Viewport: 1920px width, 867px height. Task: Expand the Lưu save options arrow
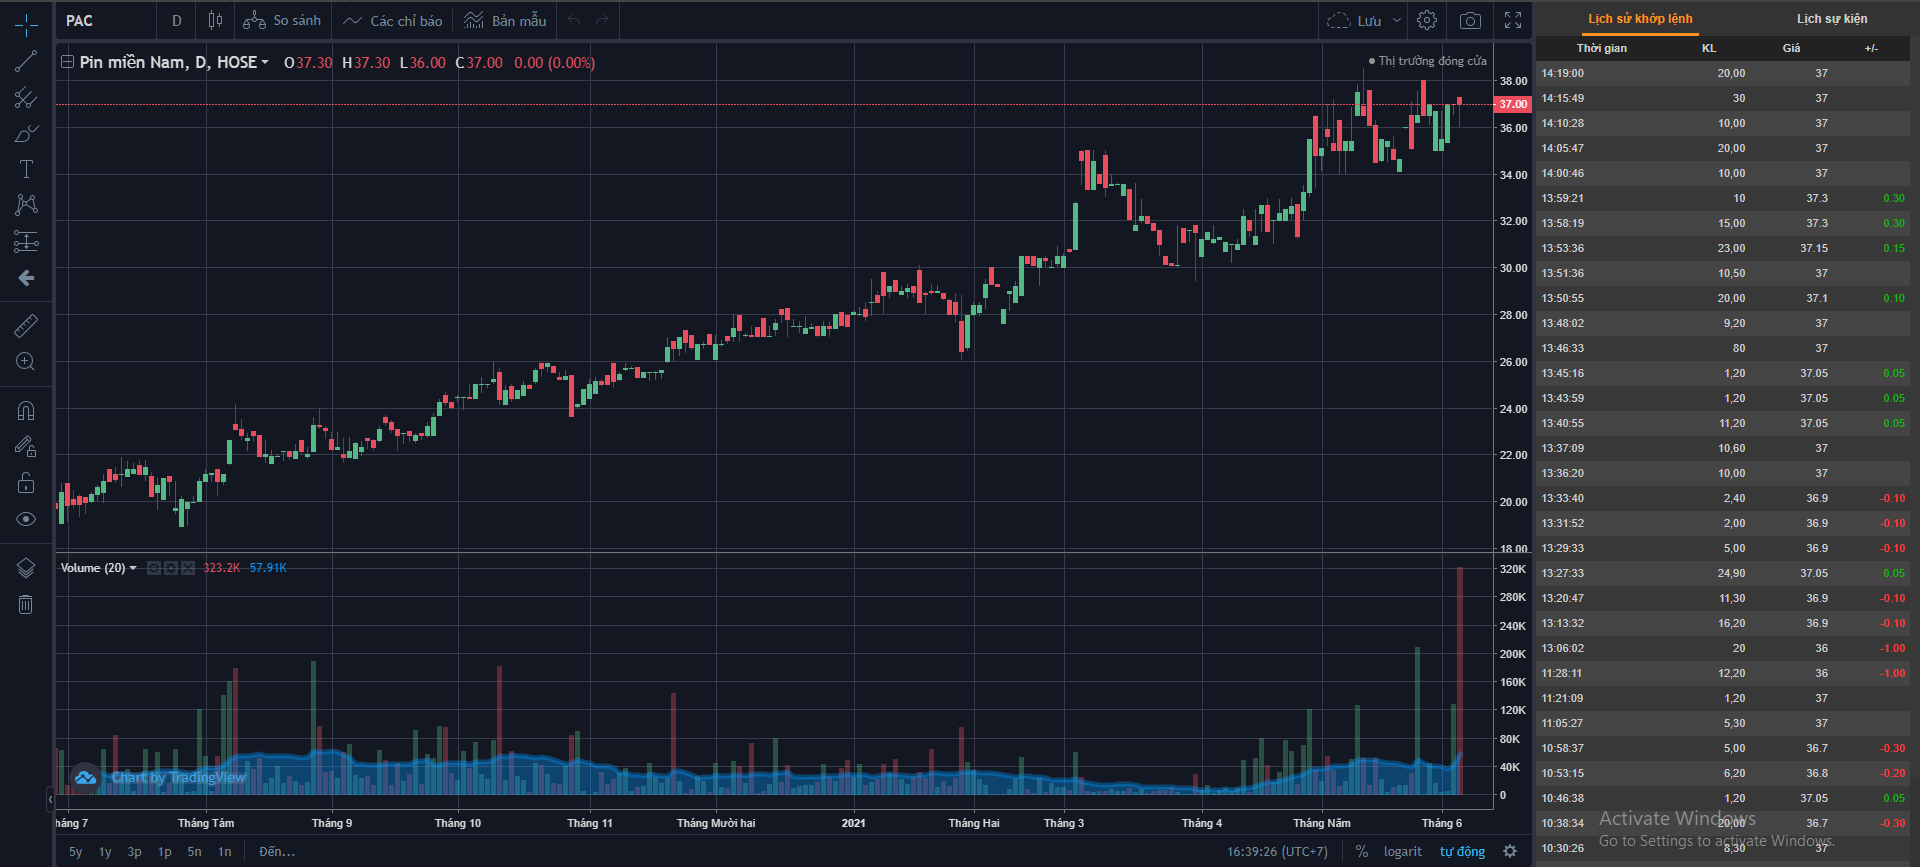click(x=1397, y=21)
